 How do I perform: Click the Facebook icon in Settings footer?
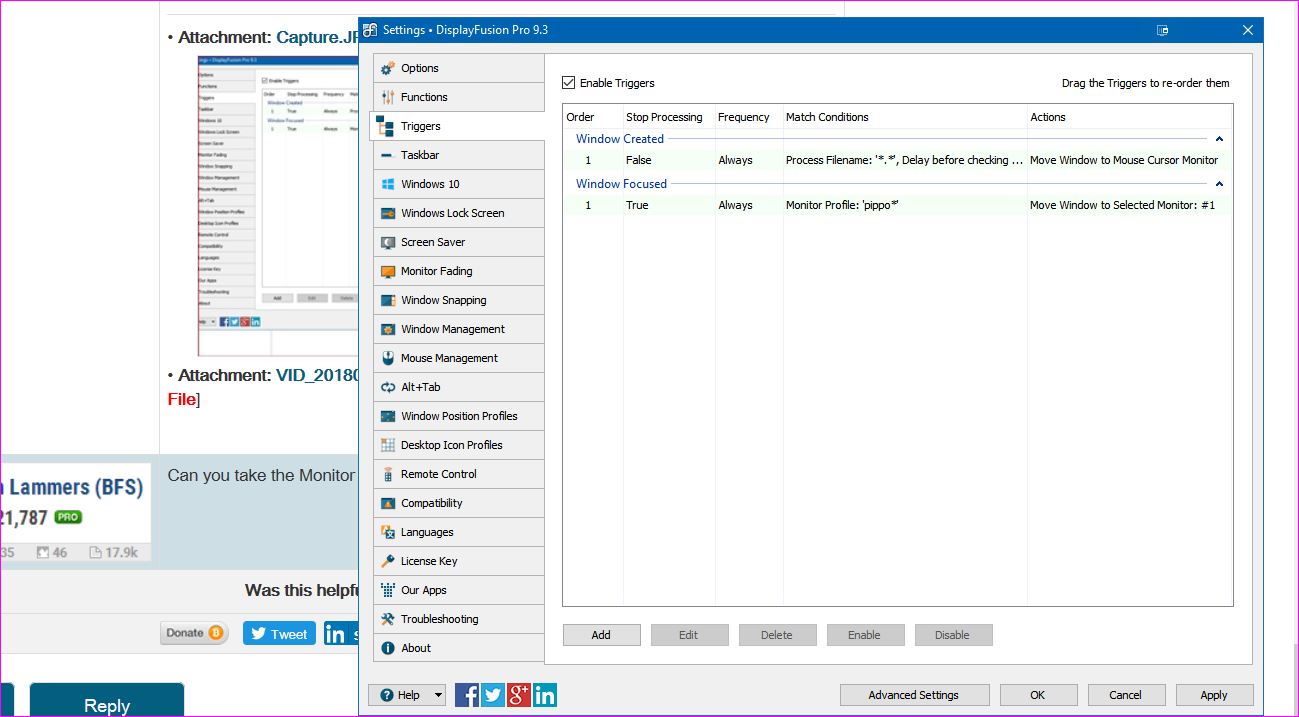(467, 695)
